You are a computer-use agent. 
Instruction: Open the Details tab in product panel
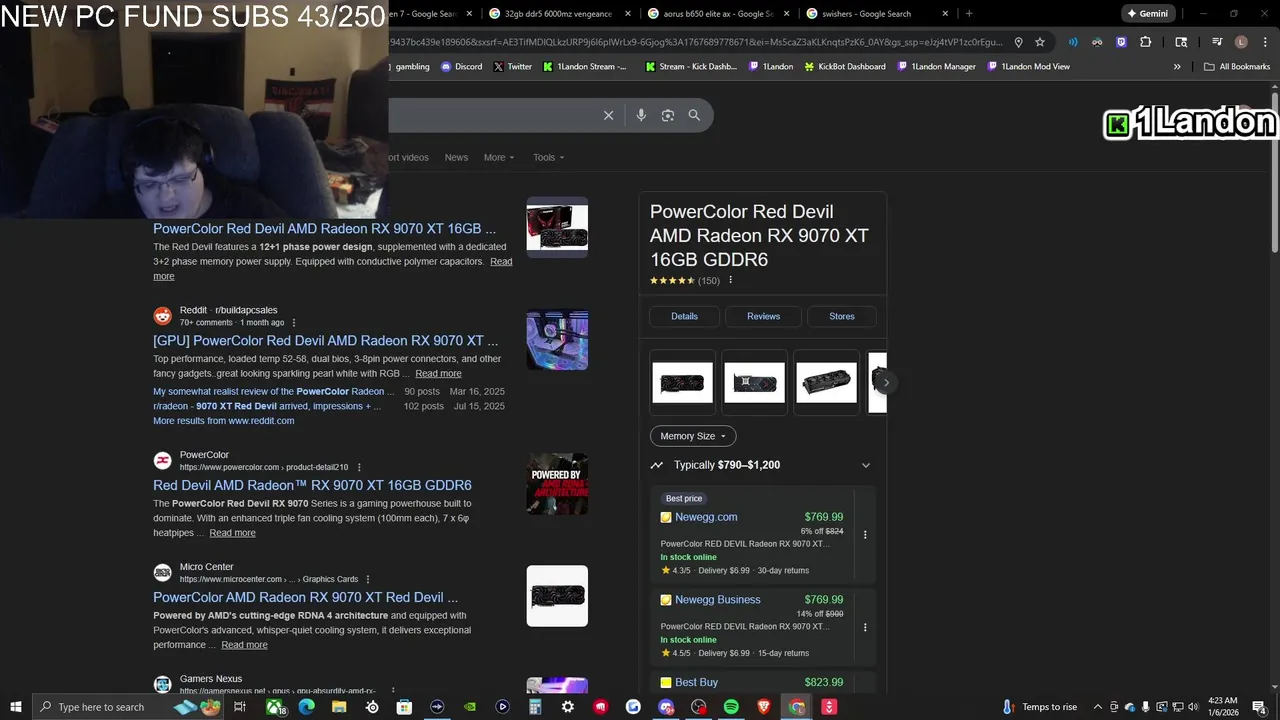point(685,316)
